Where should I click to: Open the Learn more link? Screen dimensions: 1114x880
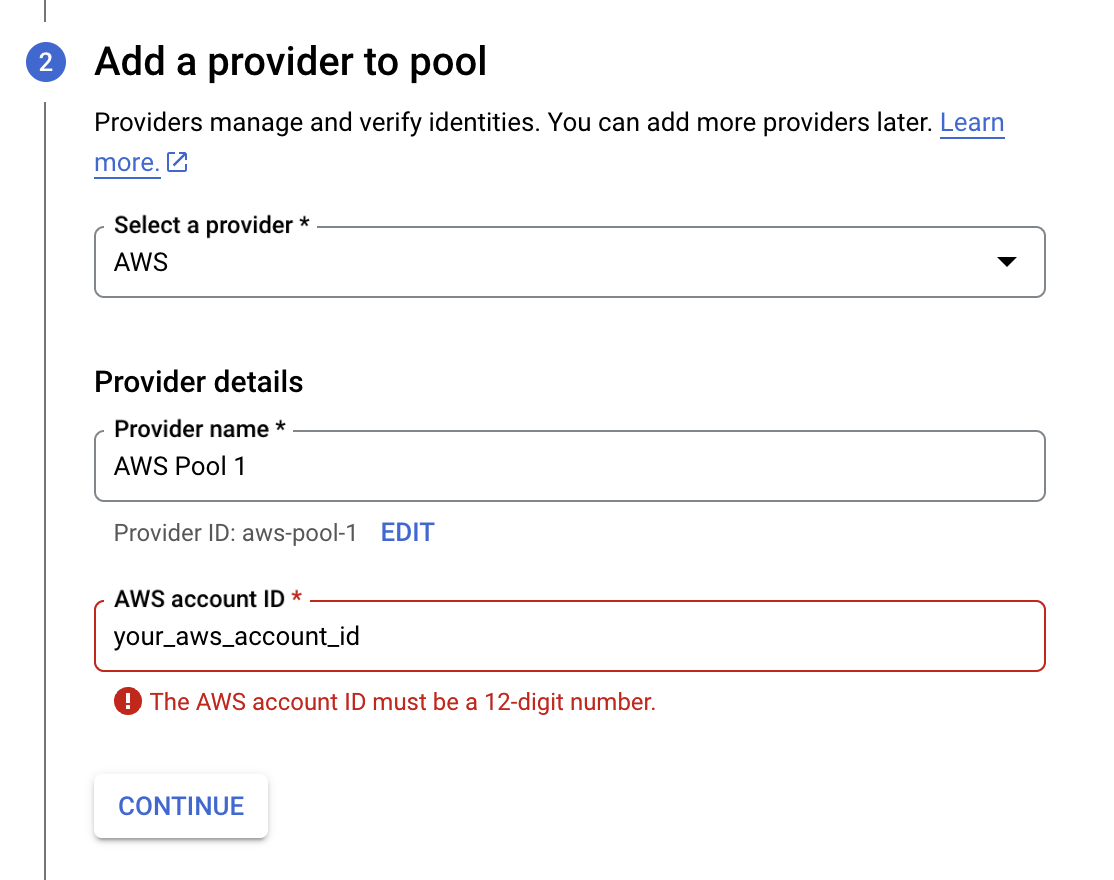click(971, 123)
